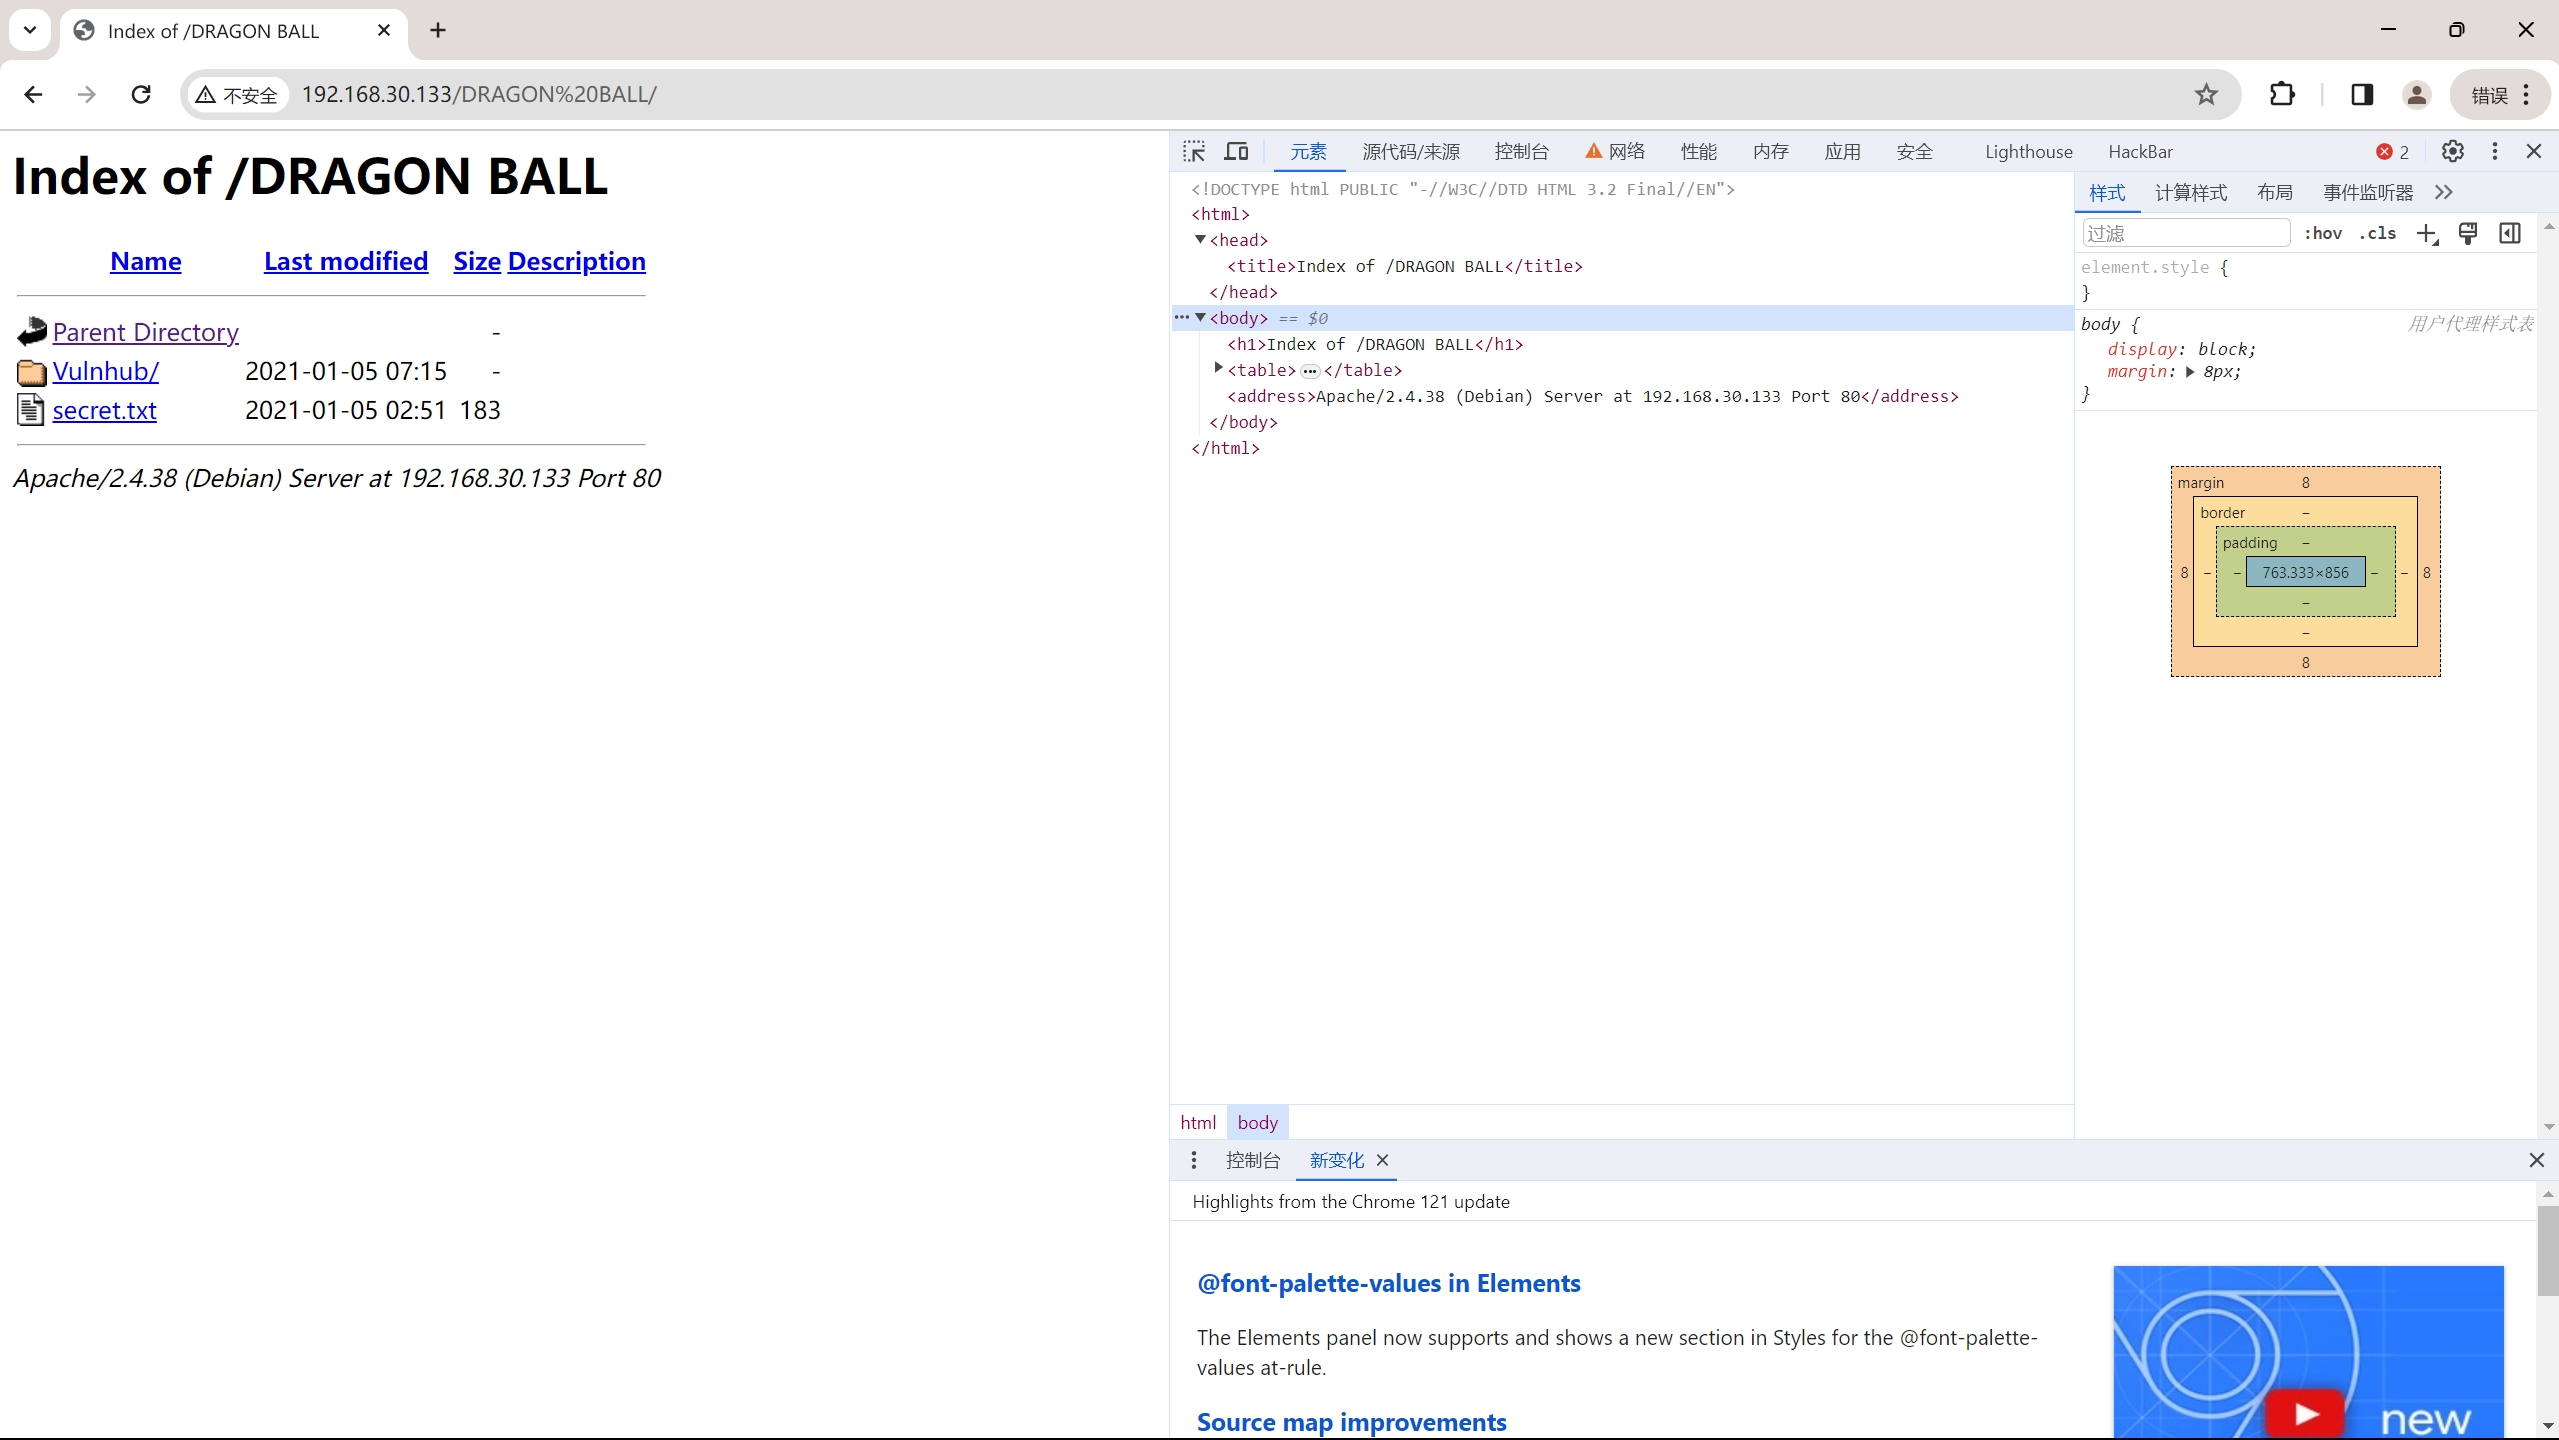Click the styles filter input field
The width and height of the screenshot is (2559, 1440).
(2185, 234)
